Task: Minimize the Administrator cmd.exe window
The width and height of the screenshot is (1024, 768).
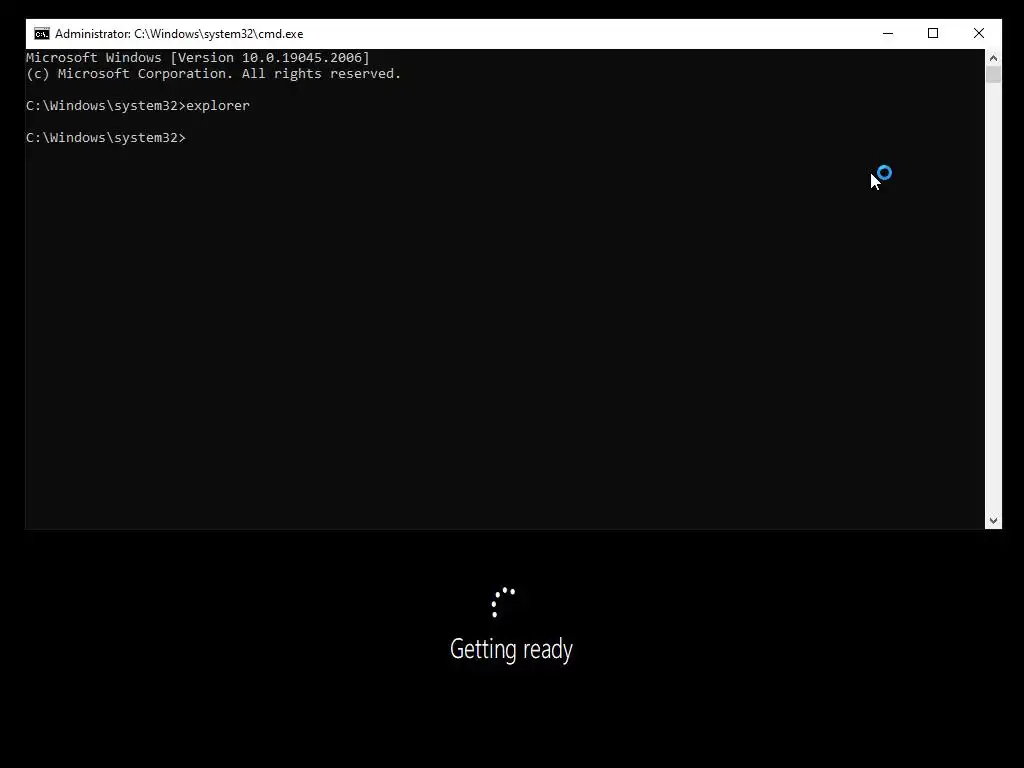Action: (888, 33)
